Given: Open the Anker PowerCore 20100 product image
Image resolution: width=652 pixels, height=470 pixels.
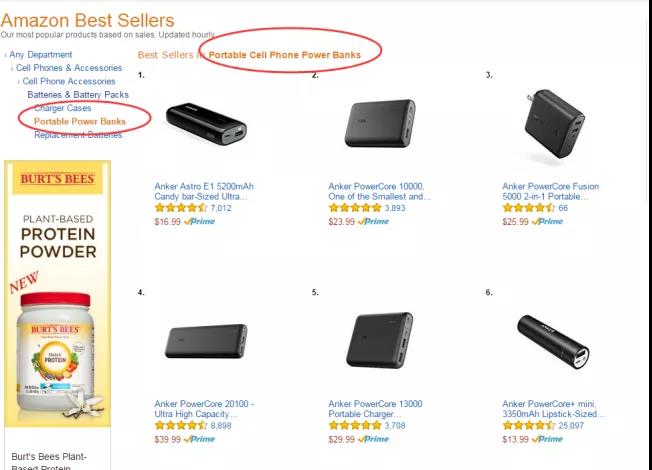Looking at the screenshot, I should coord(205,341).
